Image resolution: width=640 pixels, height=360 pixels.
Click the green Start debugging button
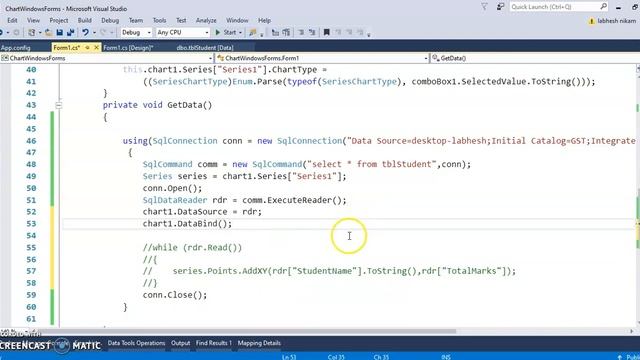coord(226,32)
